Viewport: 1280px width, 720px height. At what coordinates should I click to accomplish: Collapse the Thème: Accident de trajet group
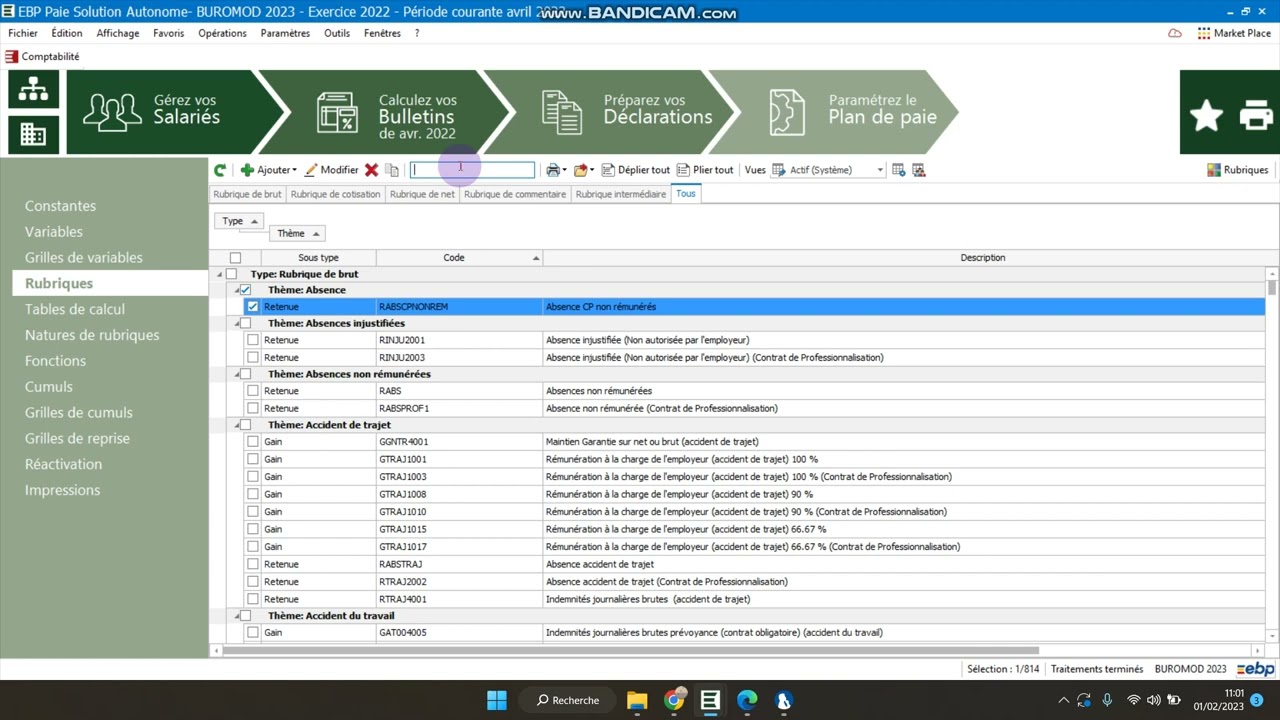coord(237,425)
